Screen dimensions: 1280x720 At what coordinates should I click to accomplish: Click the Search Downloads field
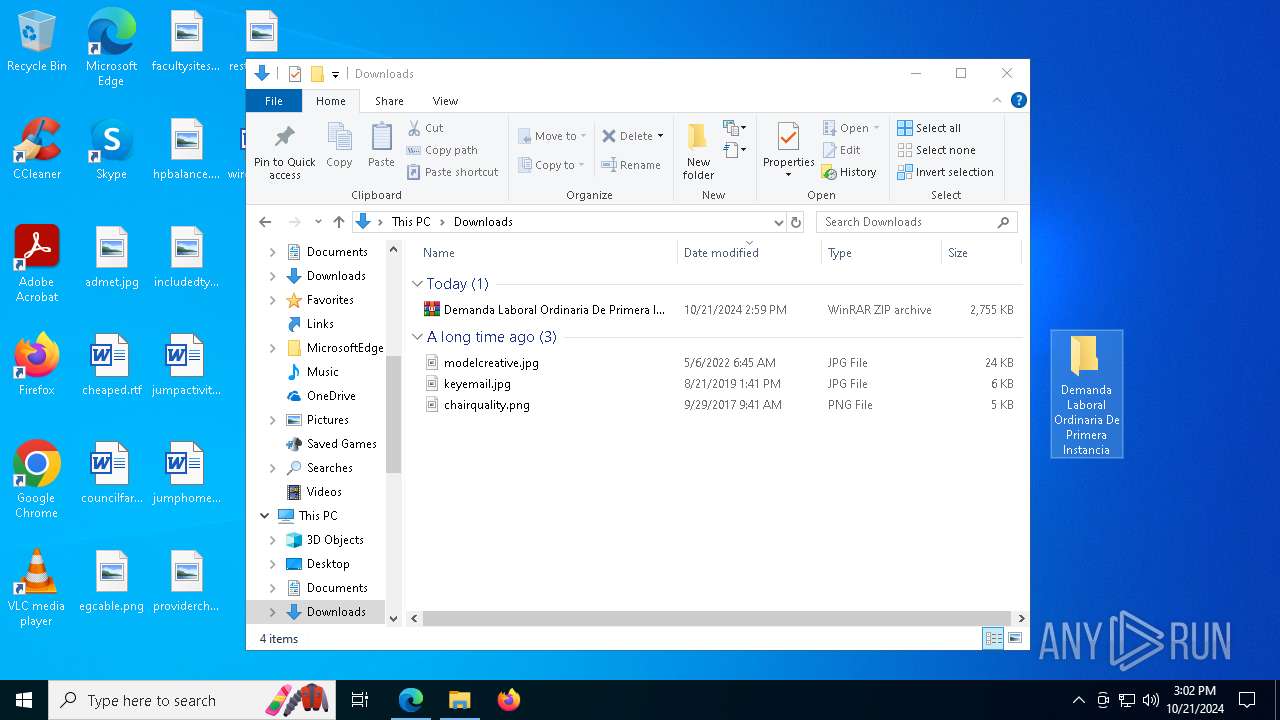click(x=916, y=222)
